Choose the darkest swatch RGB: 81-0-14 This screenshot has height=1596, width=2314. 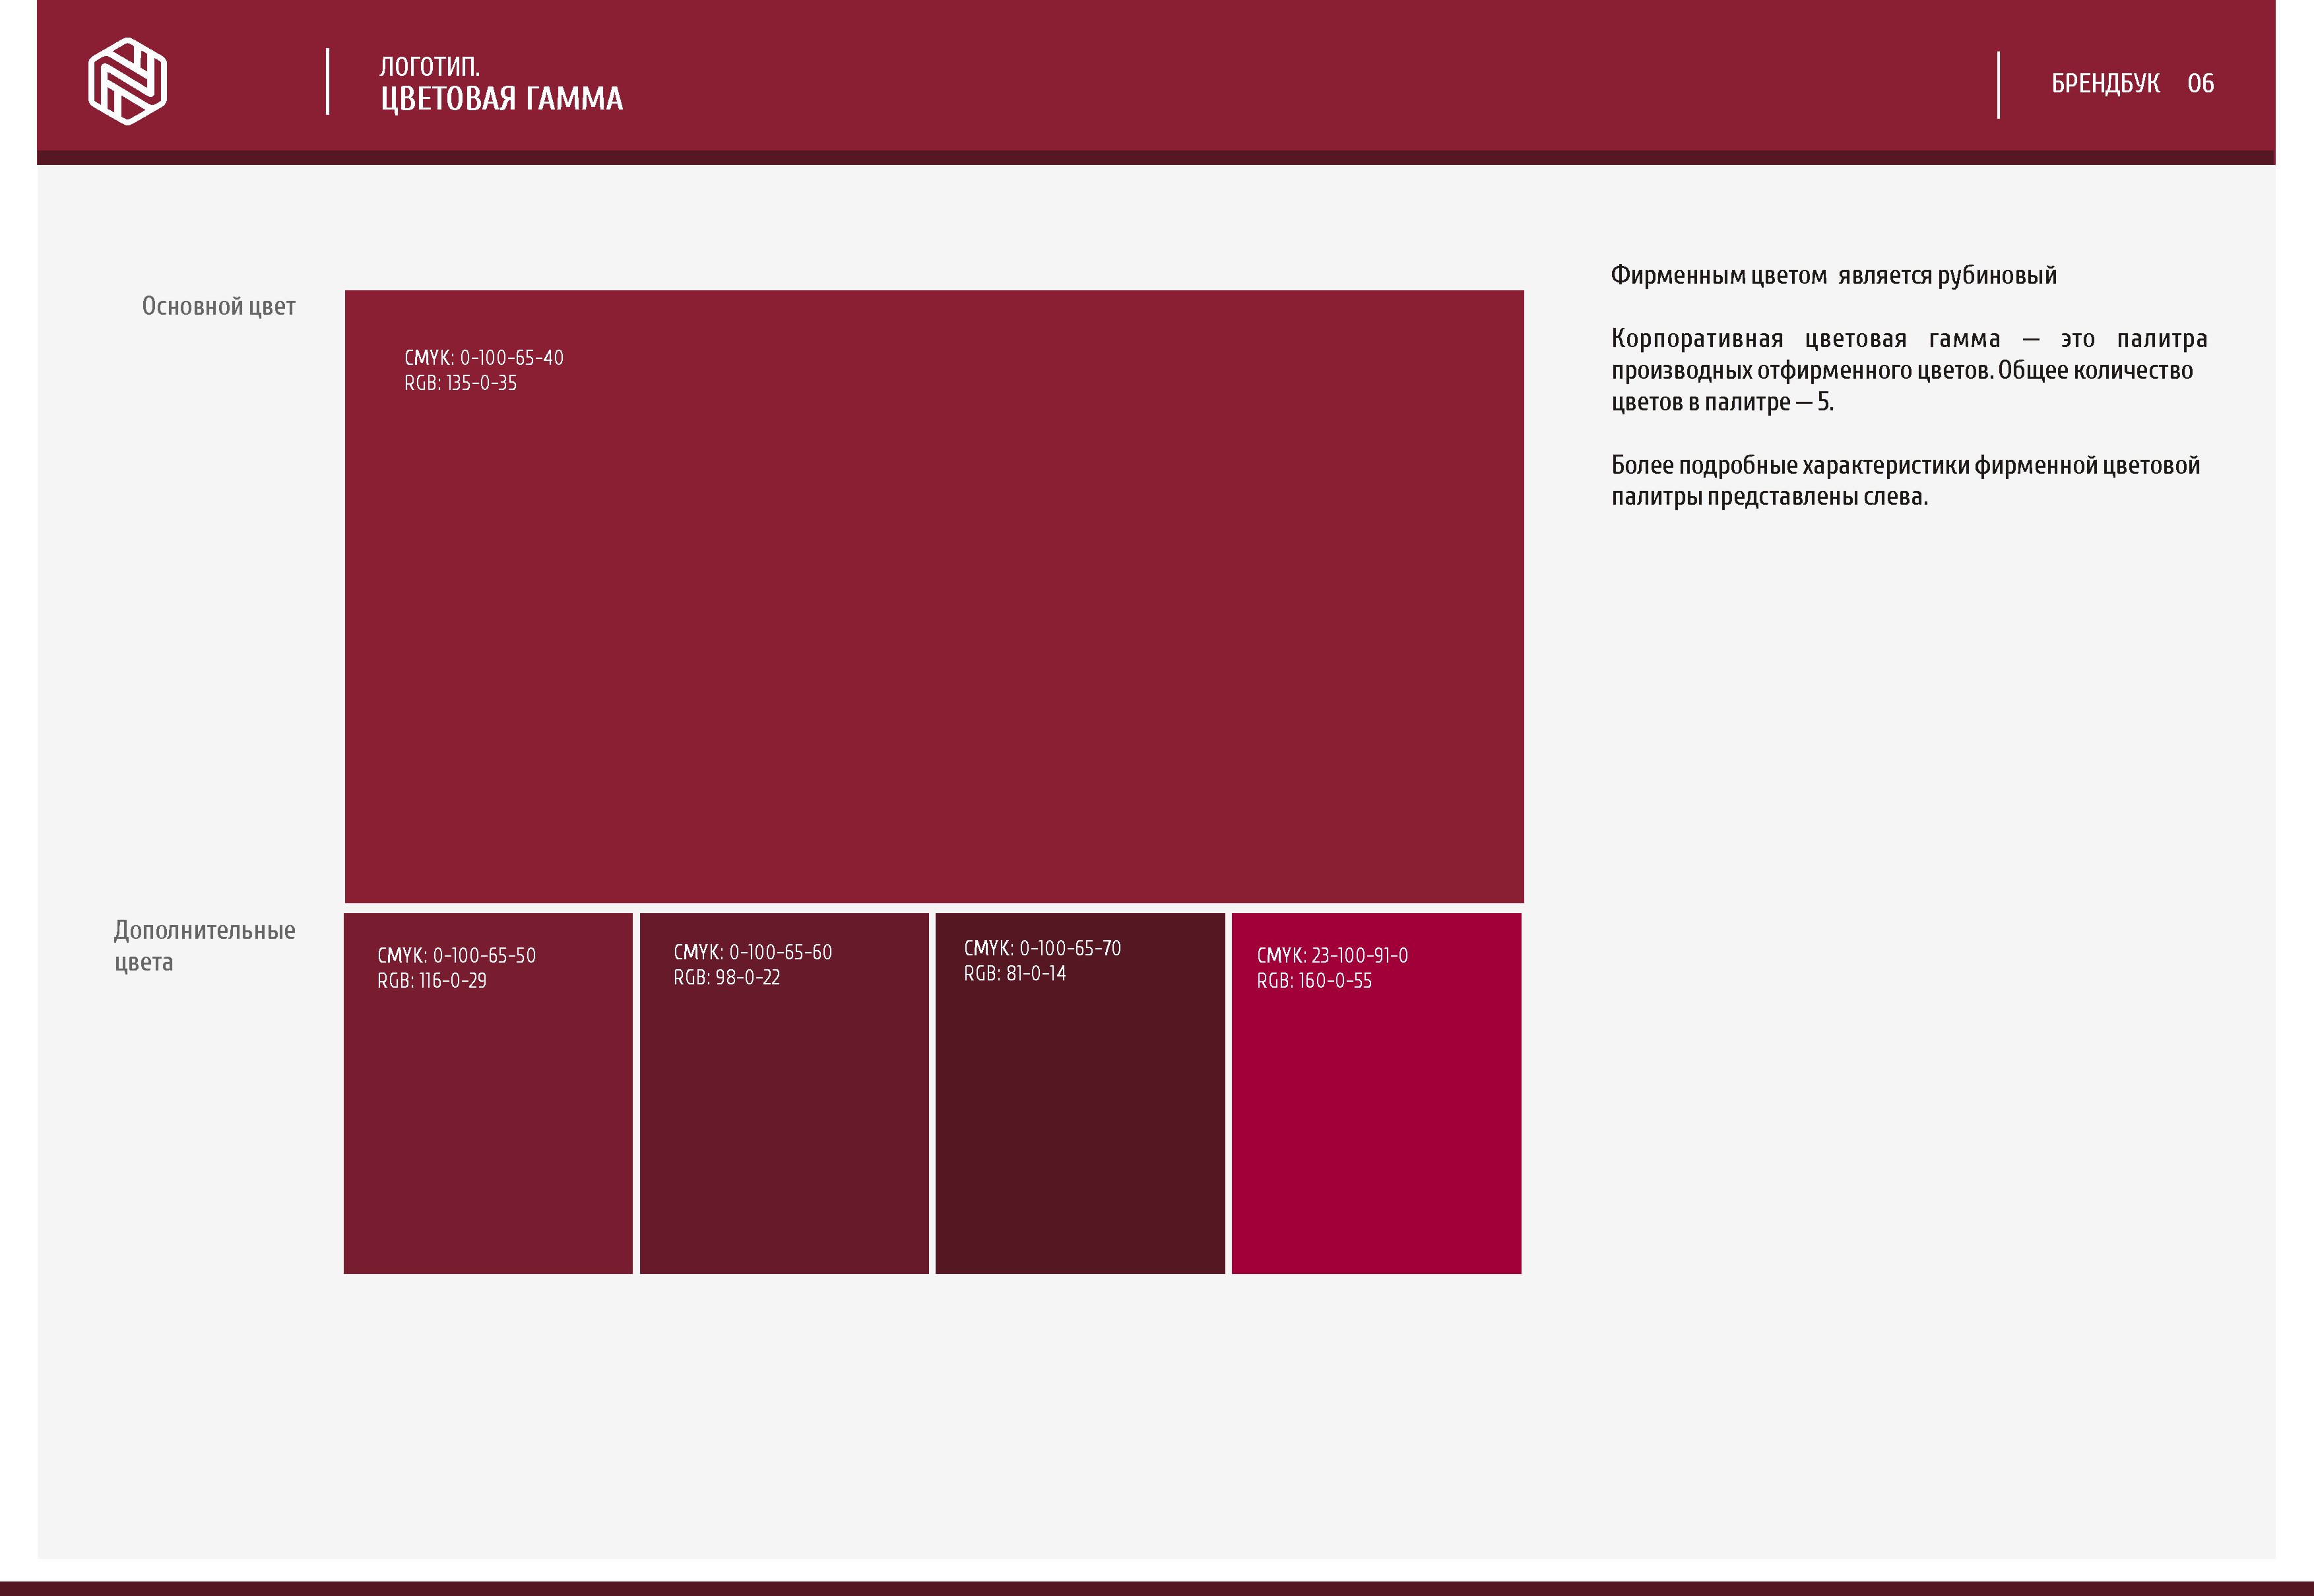pyautogui.click(x=1080, y=1093)
